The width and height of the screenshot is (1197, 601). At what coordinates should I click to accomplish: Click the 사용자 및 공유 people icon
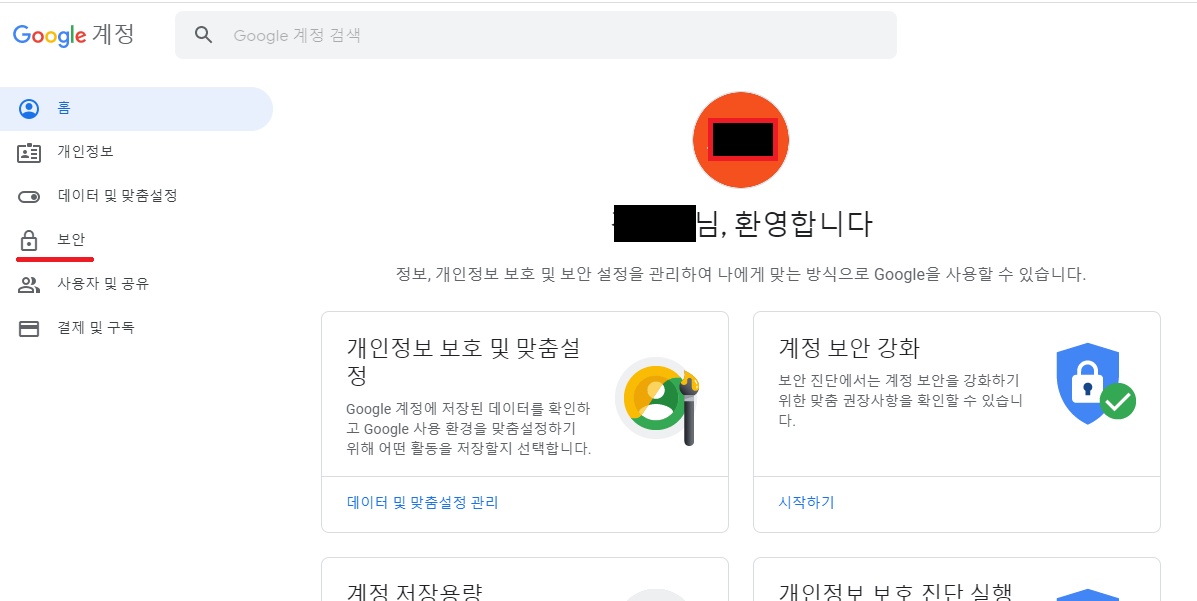29,286
